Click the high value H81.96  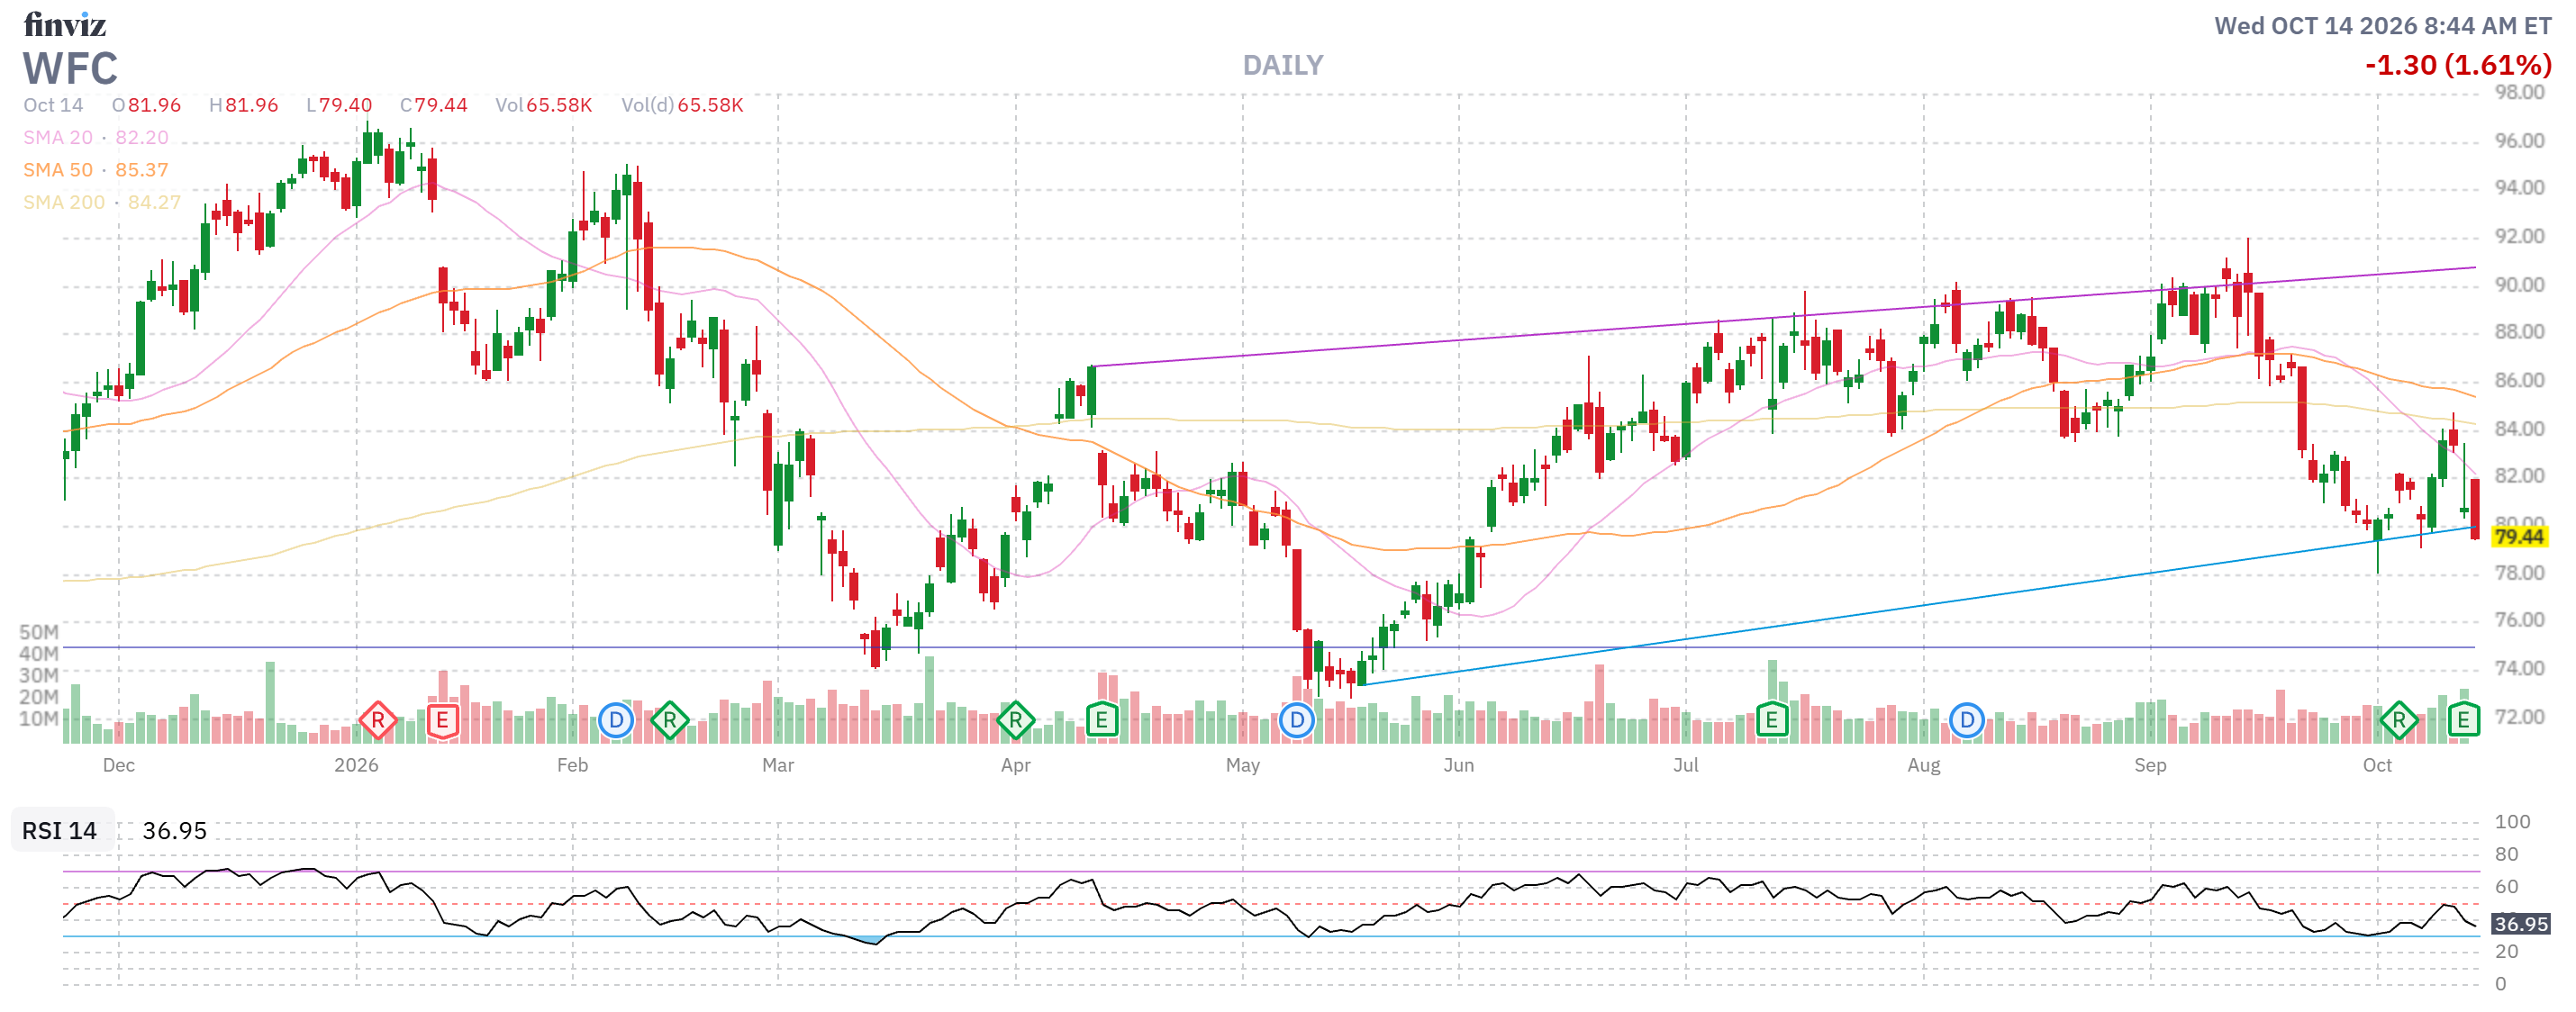[243, 106]
